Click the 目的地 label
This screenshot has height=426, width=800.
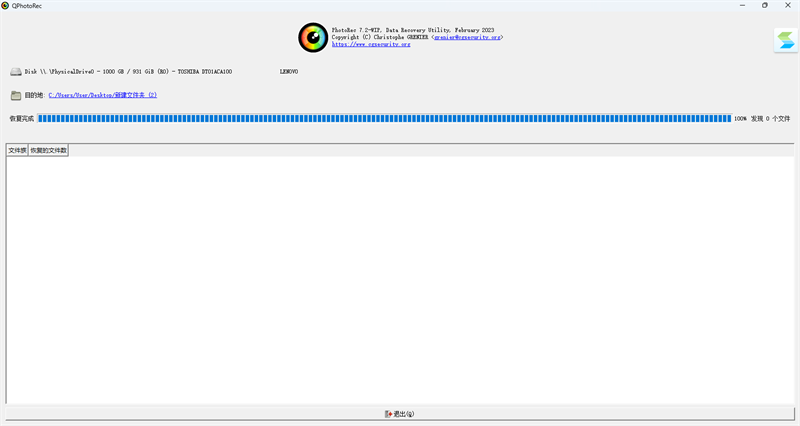point(34,95)
